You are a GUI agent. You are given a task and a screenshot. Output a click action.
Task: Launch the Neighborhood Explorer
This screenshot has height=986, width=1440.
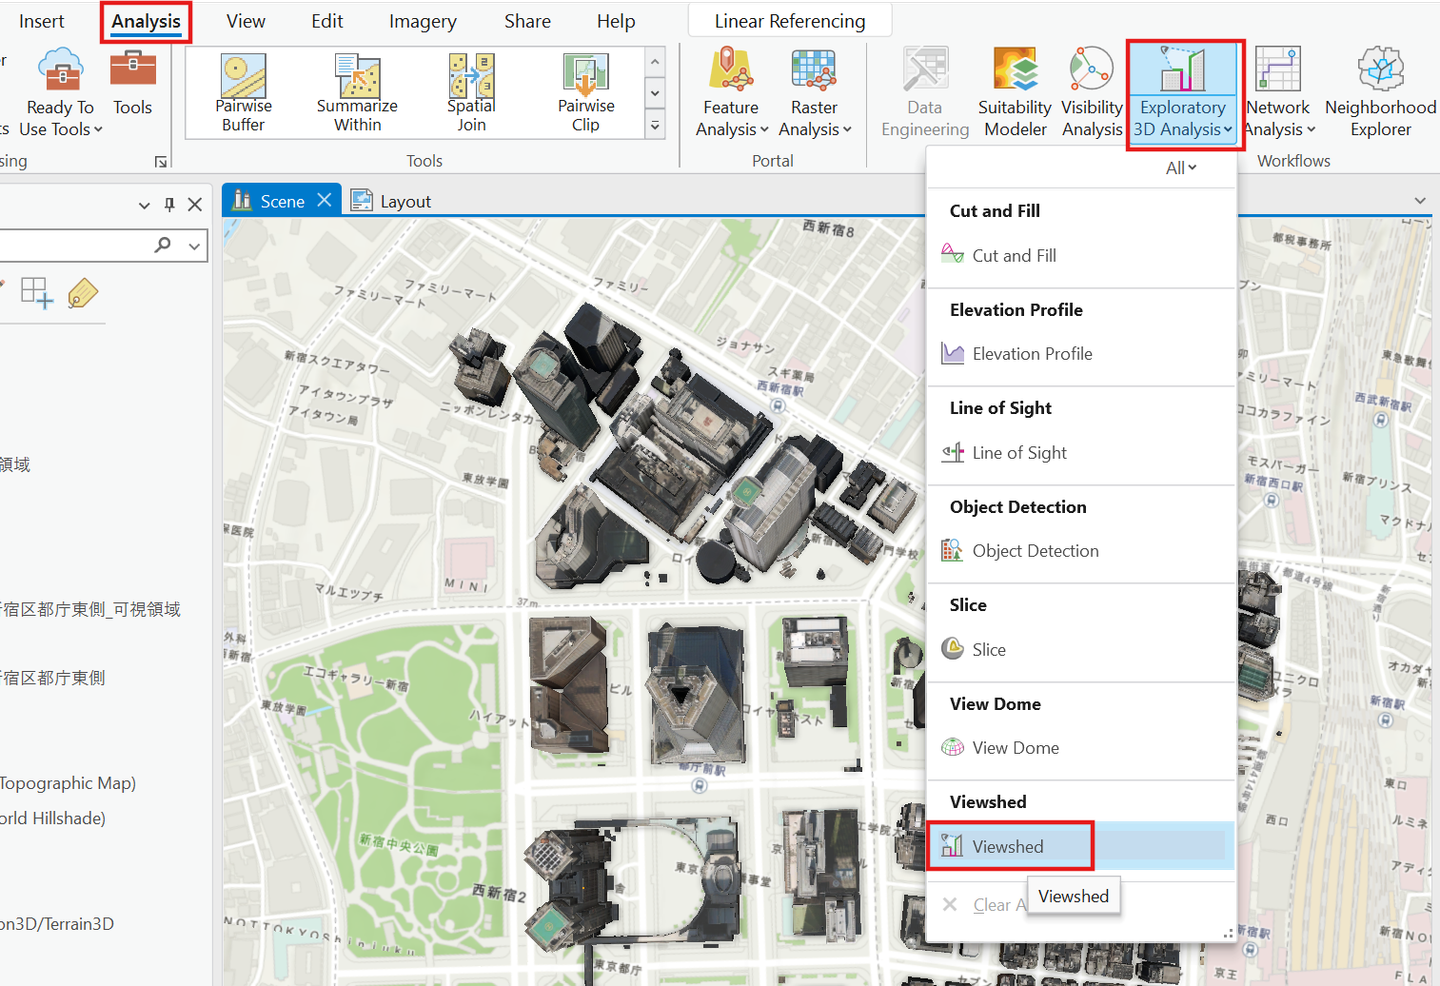point(1381,92)
